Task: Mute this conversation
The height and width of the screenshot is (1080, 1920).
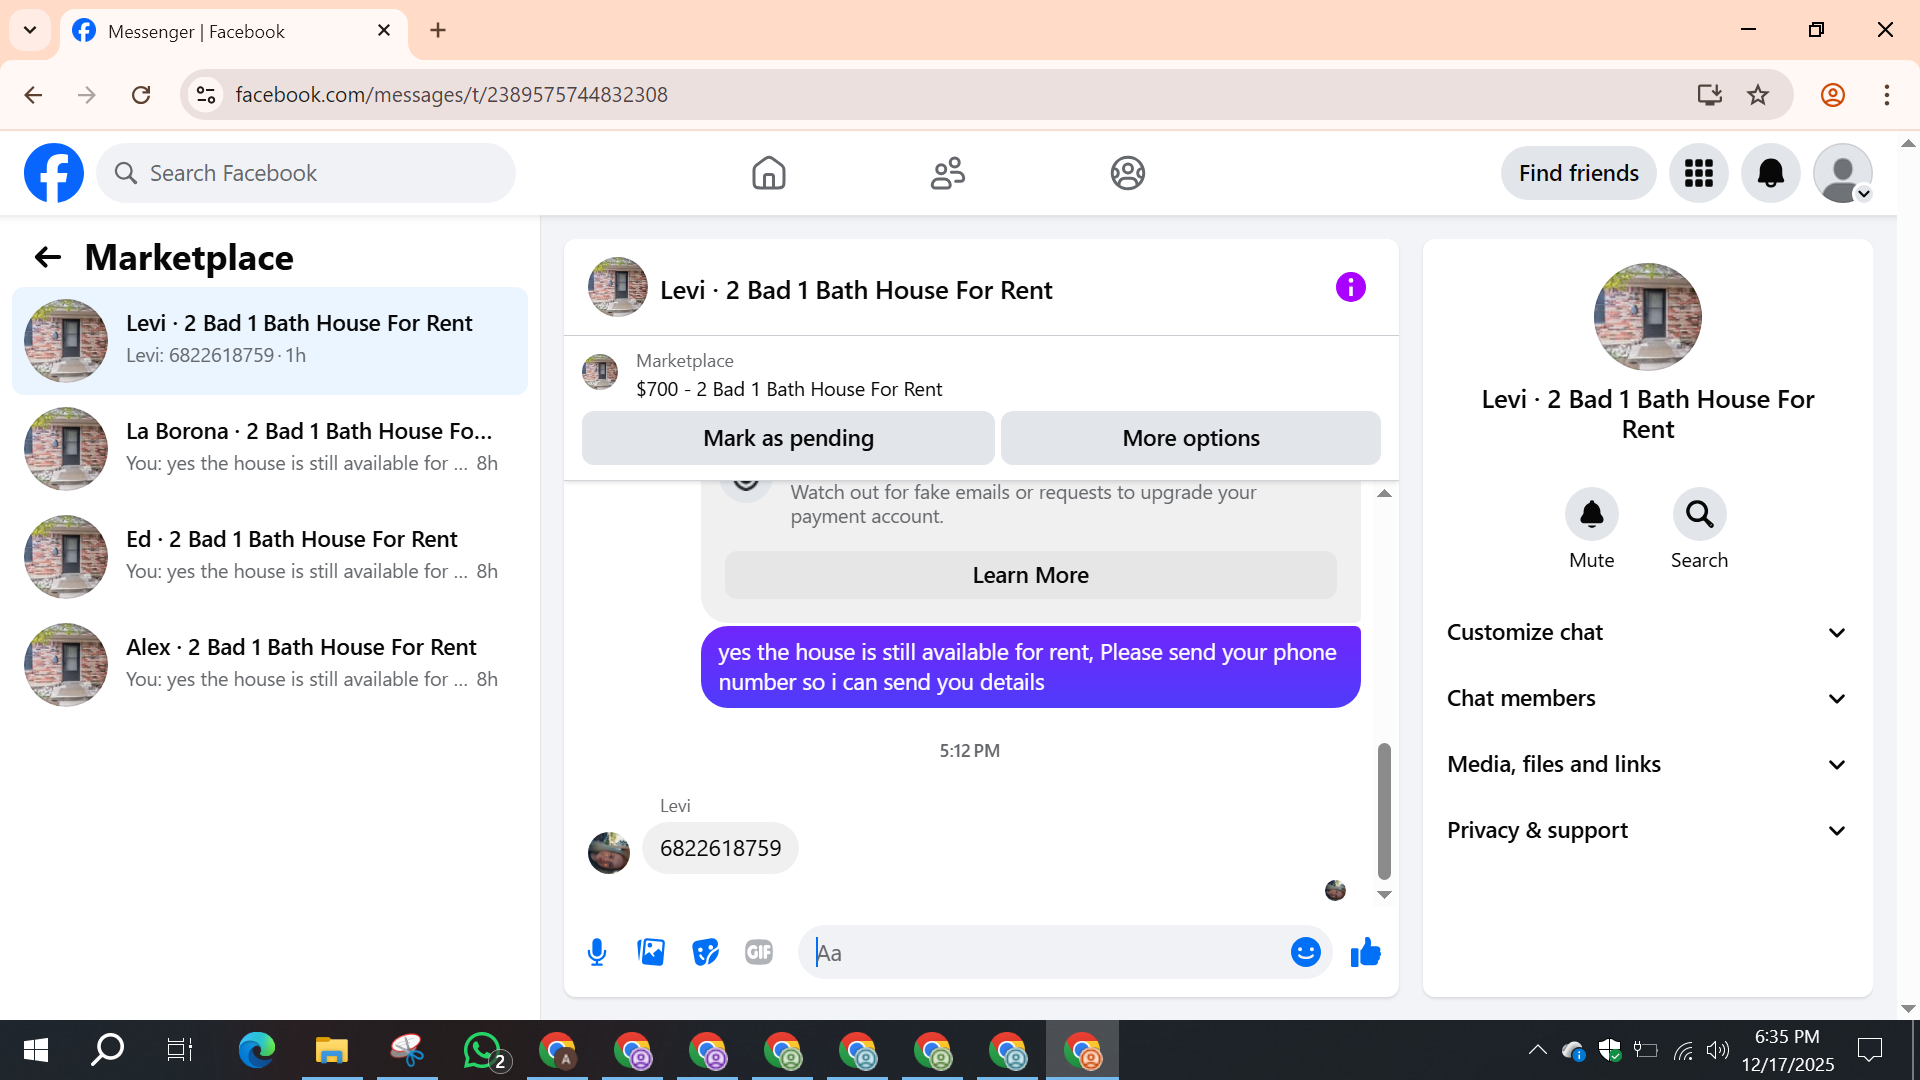Action: click(x=1591, y=514)
